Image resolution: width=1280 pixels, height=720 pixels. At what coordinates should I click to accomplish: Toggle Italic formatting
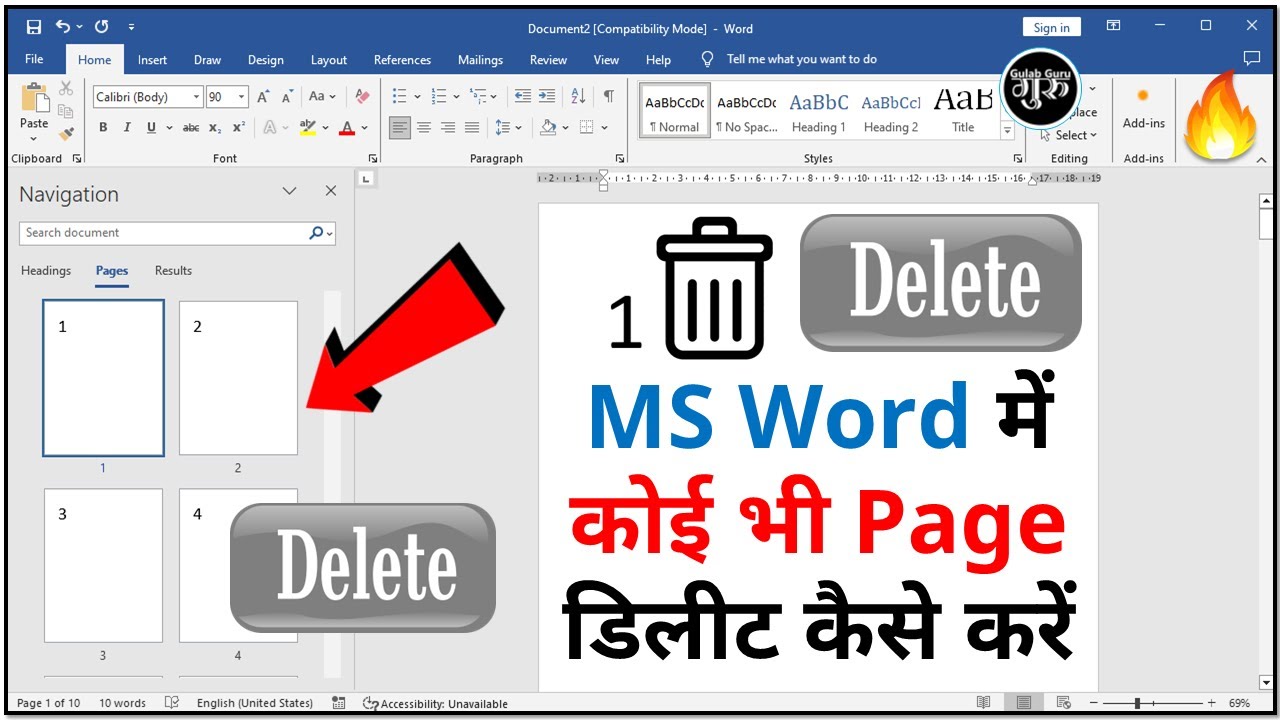[x=127, y=127]
